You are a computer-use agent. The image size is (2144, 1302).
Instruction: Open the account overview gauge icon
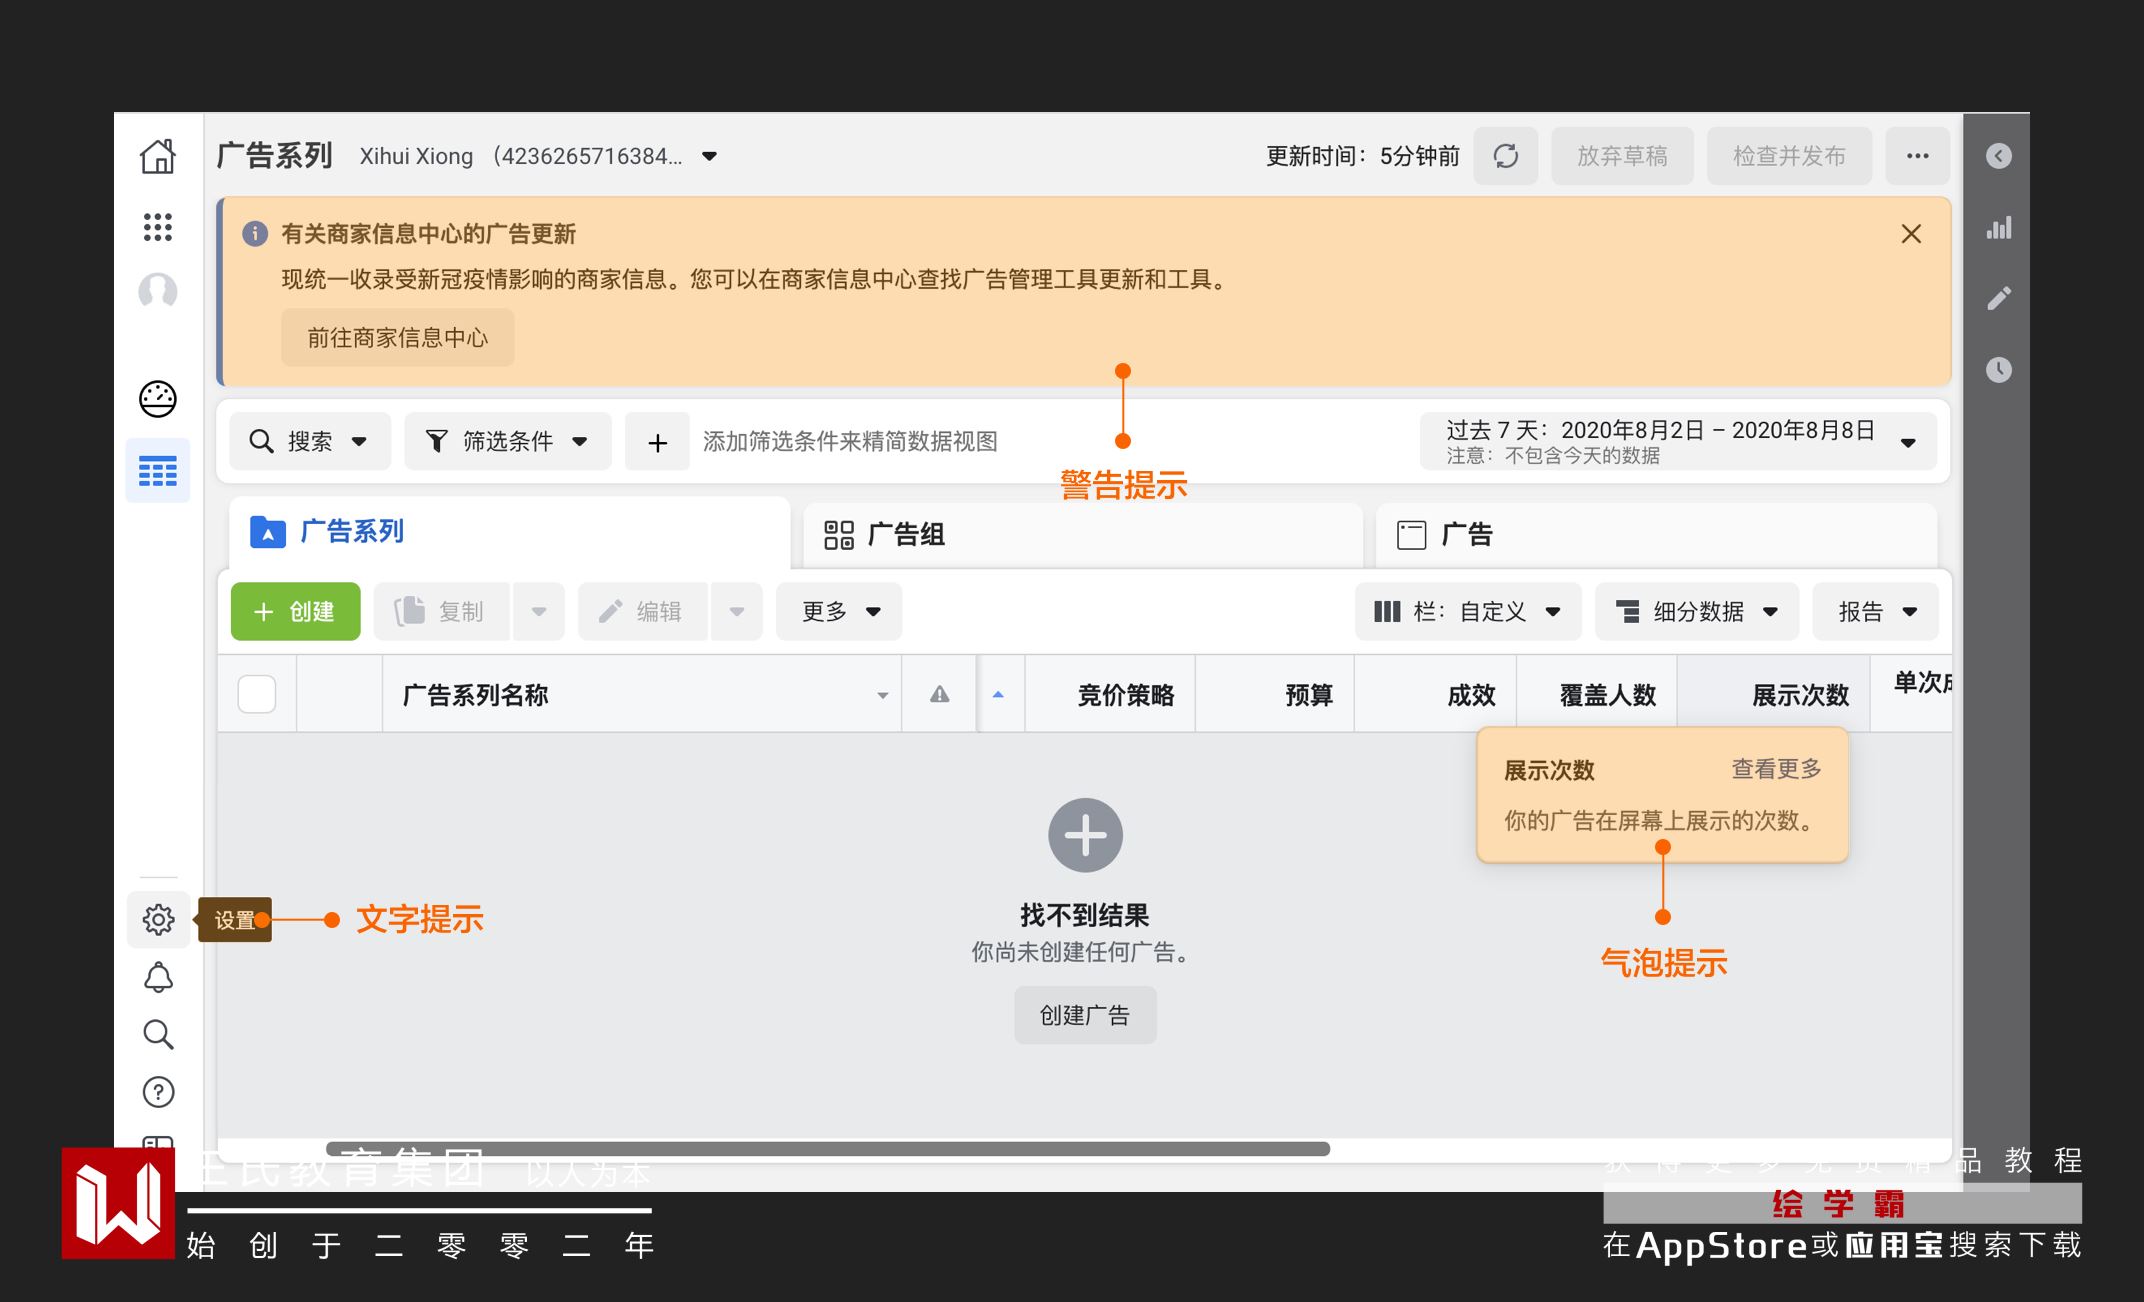click(158, 399)
